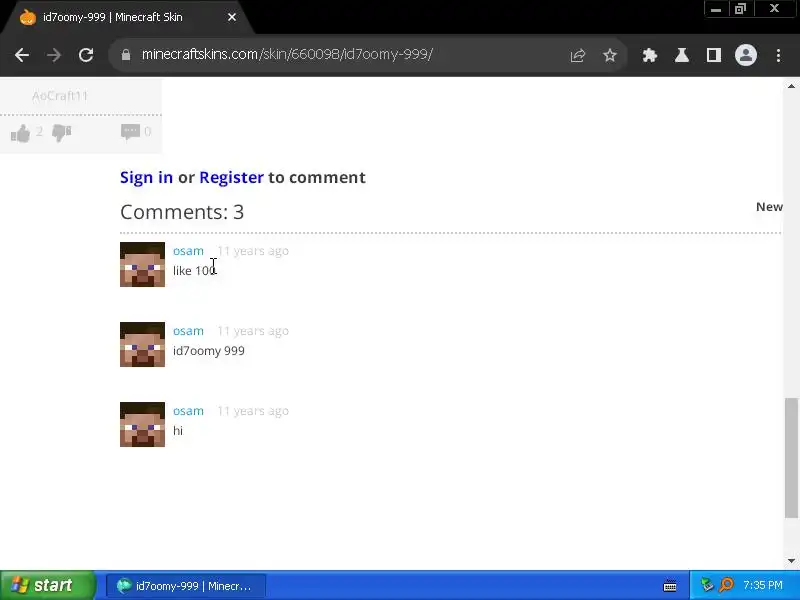Open osam profile on 'hi' comment
The height and width of the screenshot is (600, 800).
188,411
